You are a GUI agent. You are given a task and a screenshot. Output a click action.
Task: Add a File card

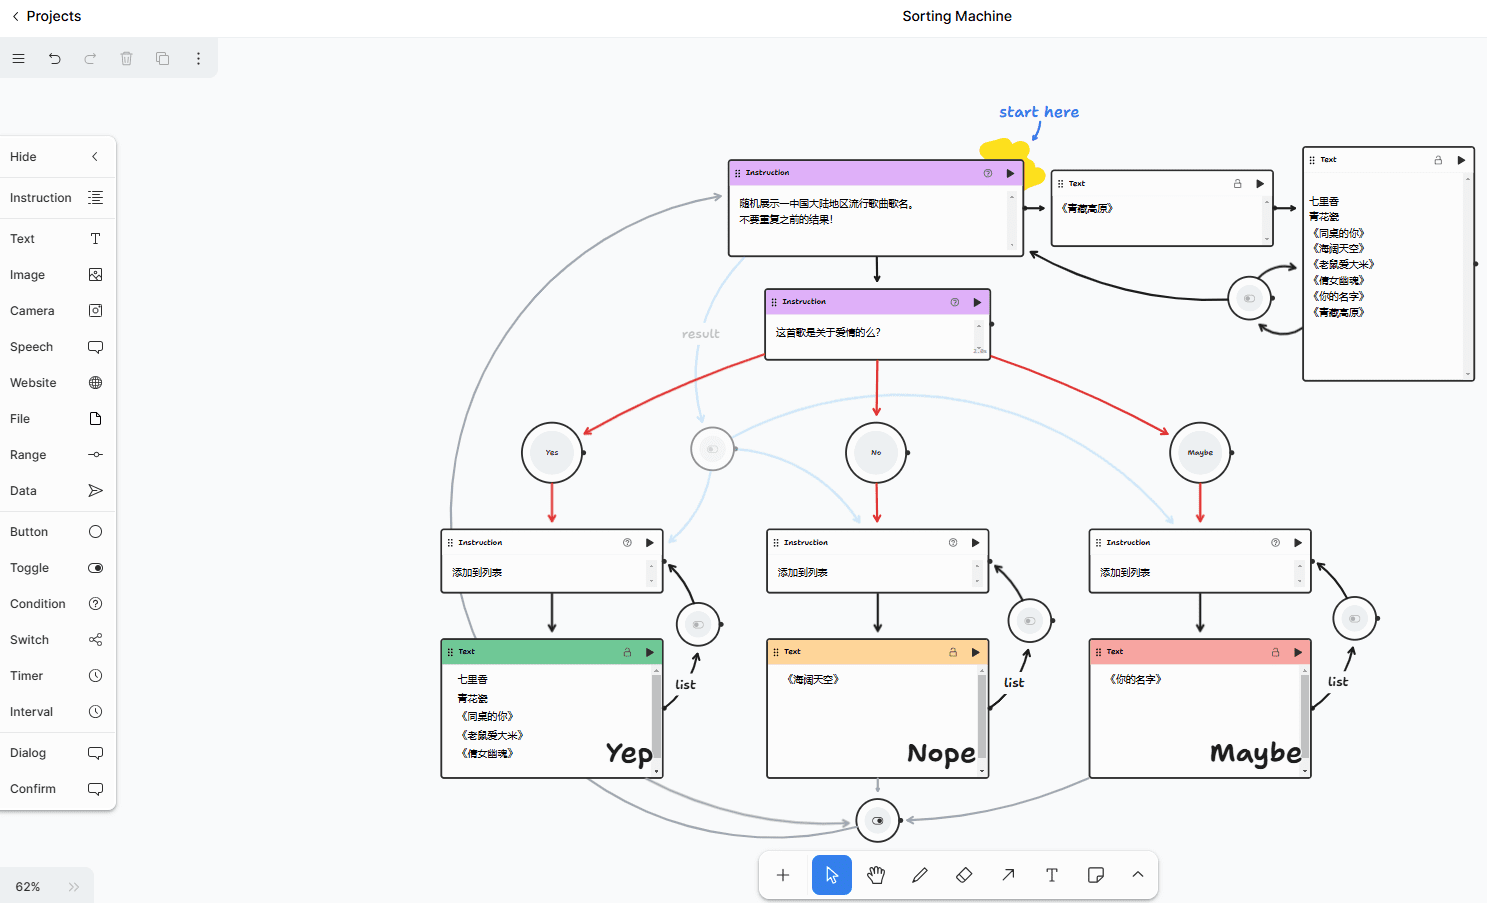pyautogui.click(x=57, y=419)
